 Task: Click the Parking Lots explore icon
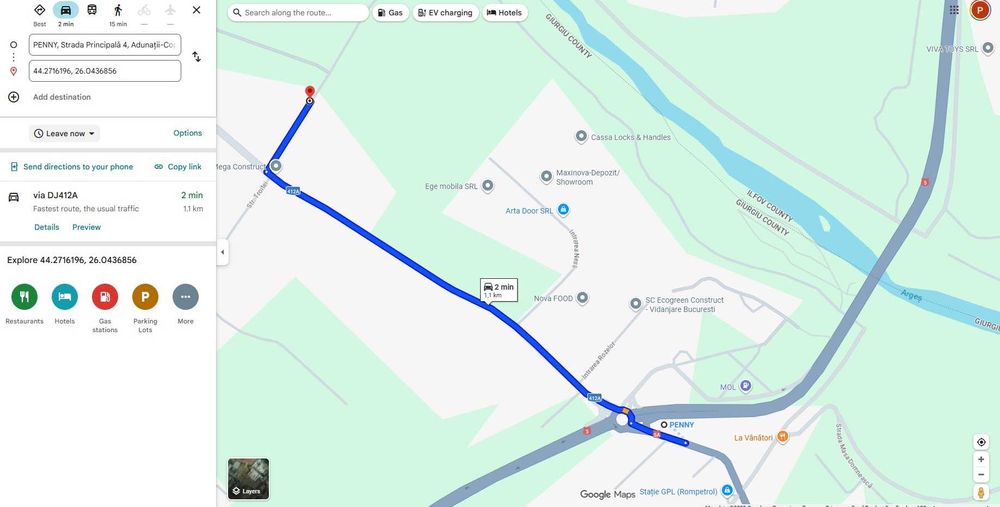tap(145, 297)
